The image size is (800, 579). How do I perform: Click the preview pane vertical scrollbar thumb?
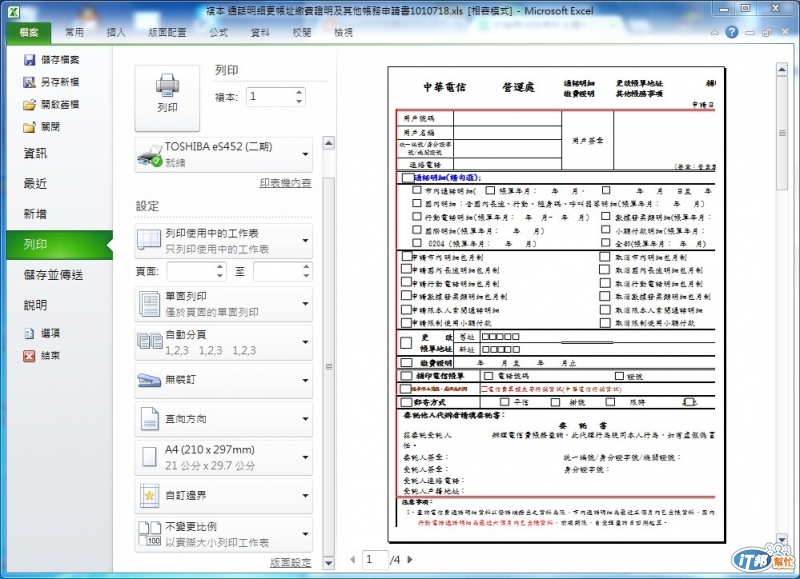pyautogui.click(x=782, y=133)
